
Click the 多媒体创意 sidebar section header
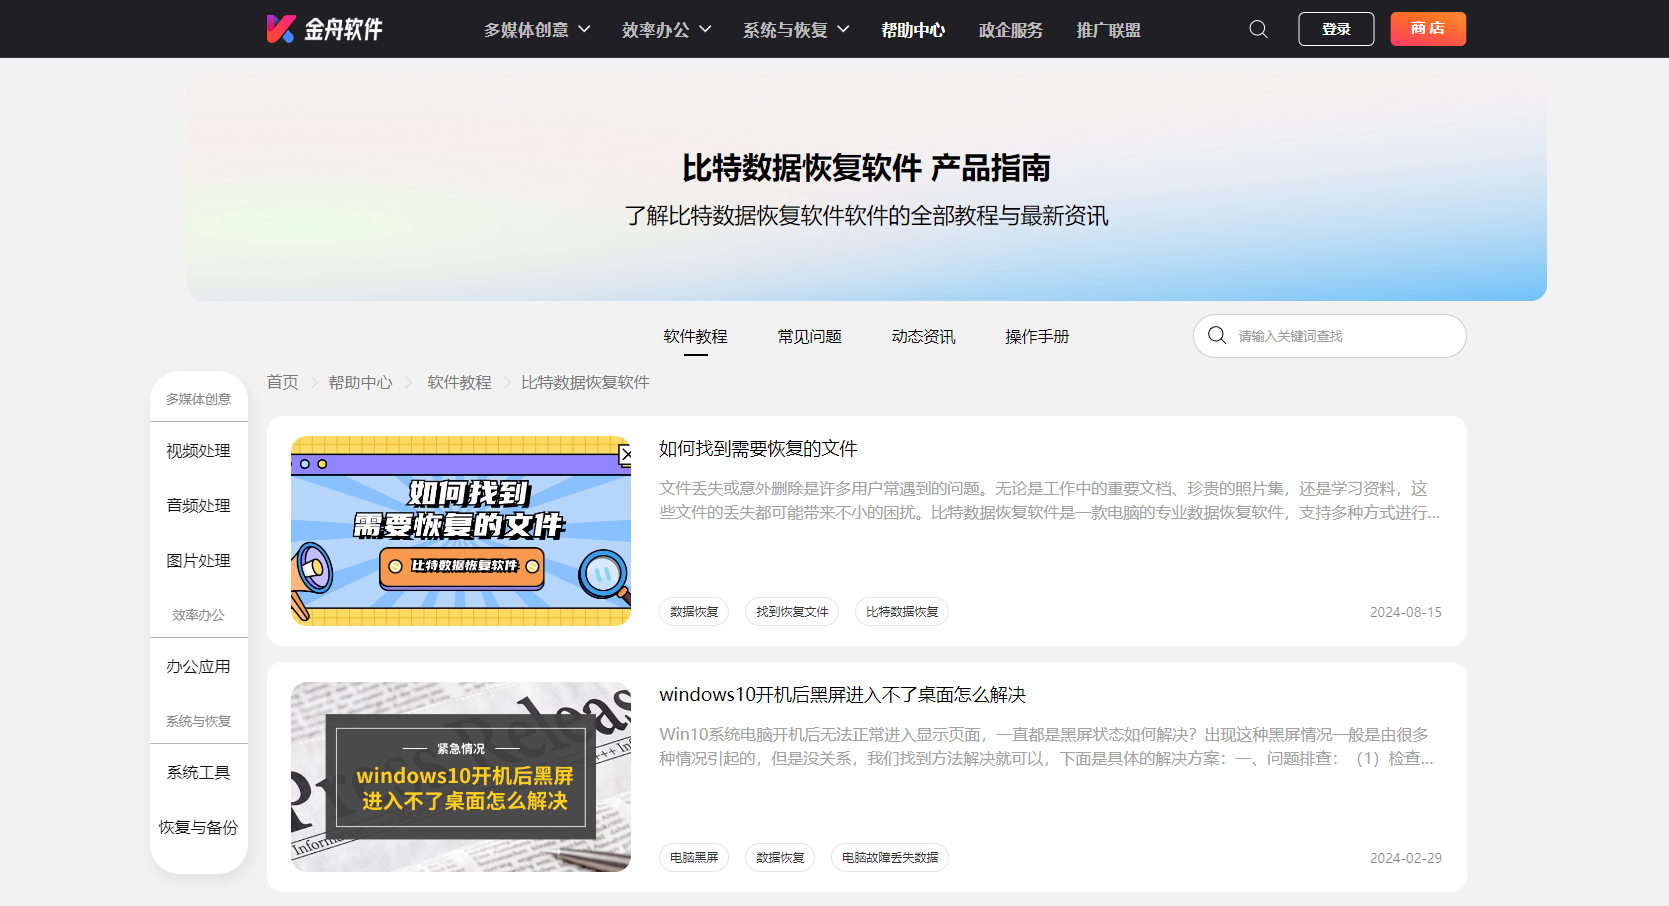[198, 399]
